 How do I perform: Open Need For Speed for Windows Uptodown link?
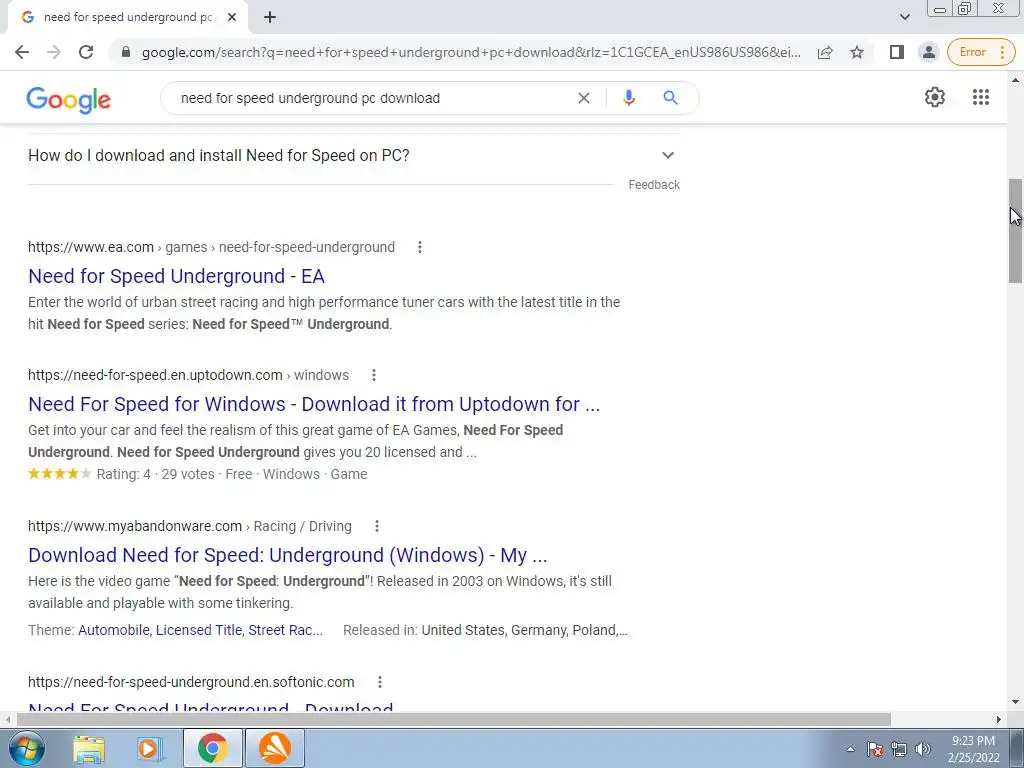pyautogui.click(x=314, y=404)
